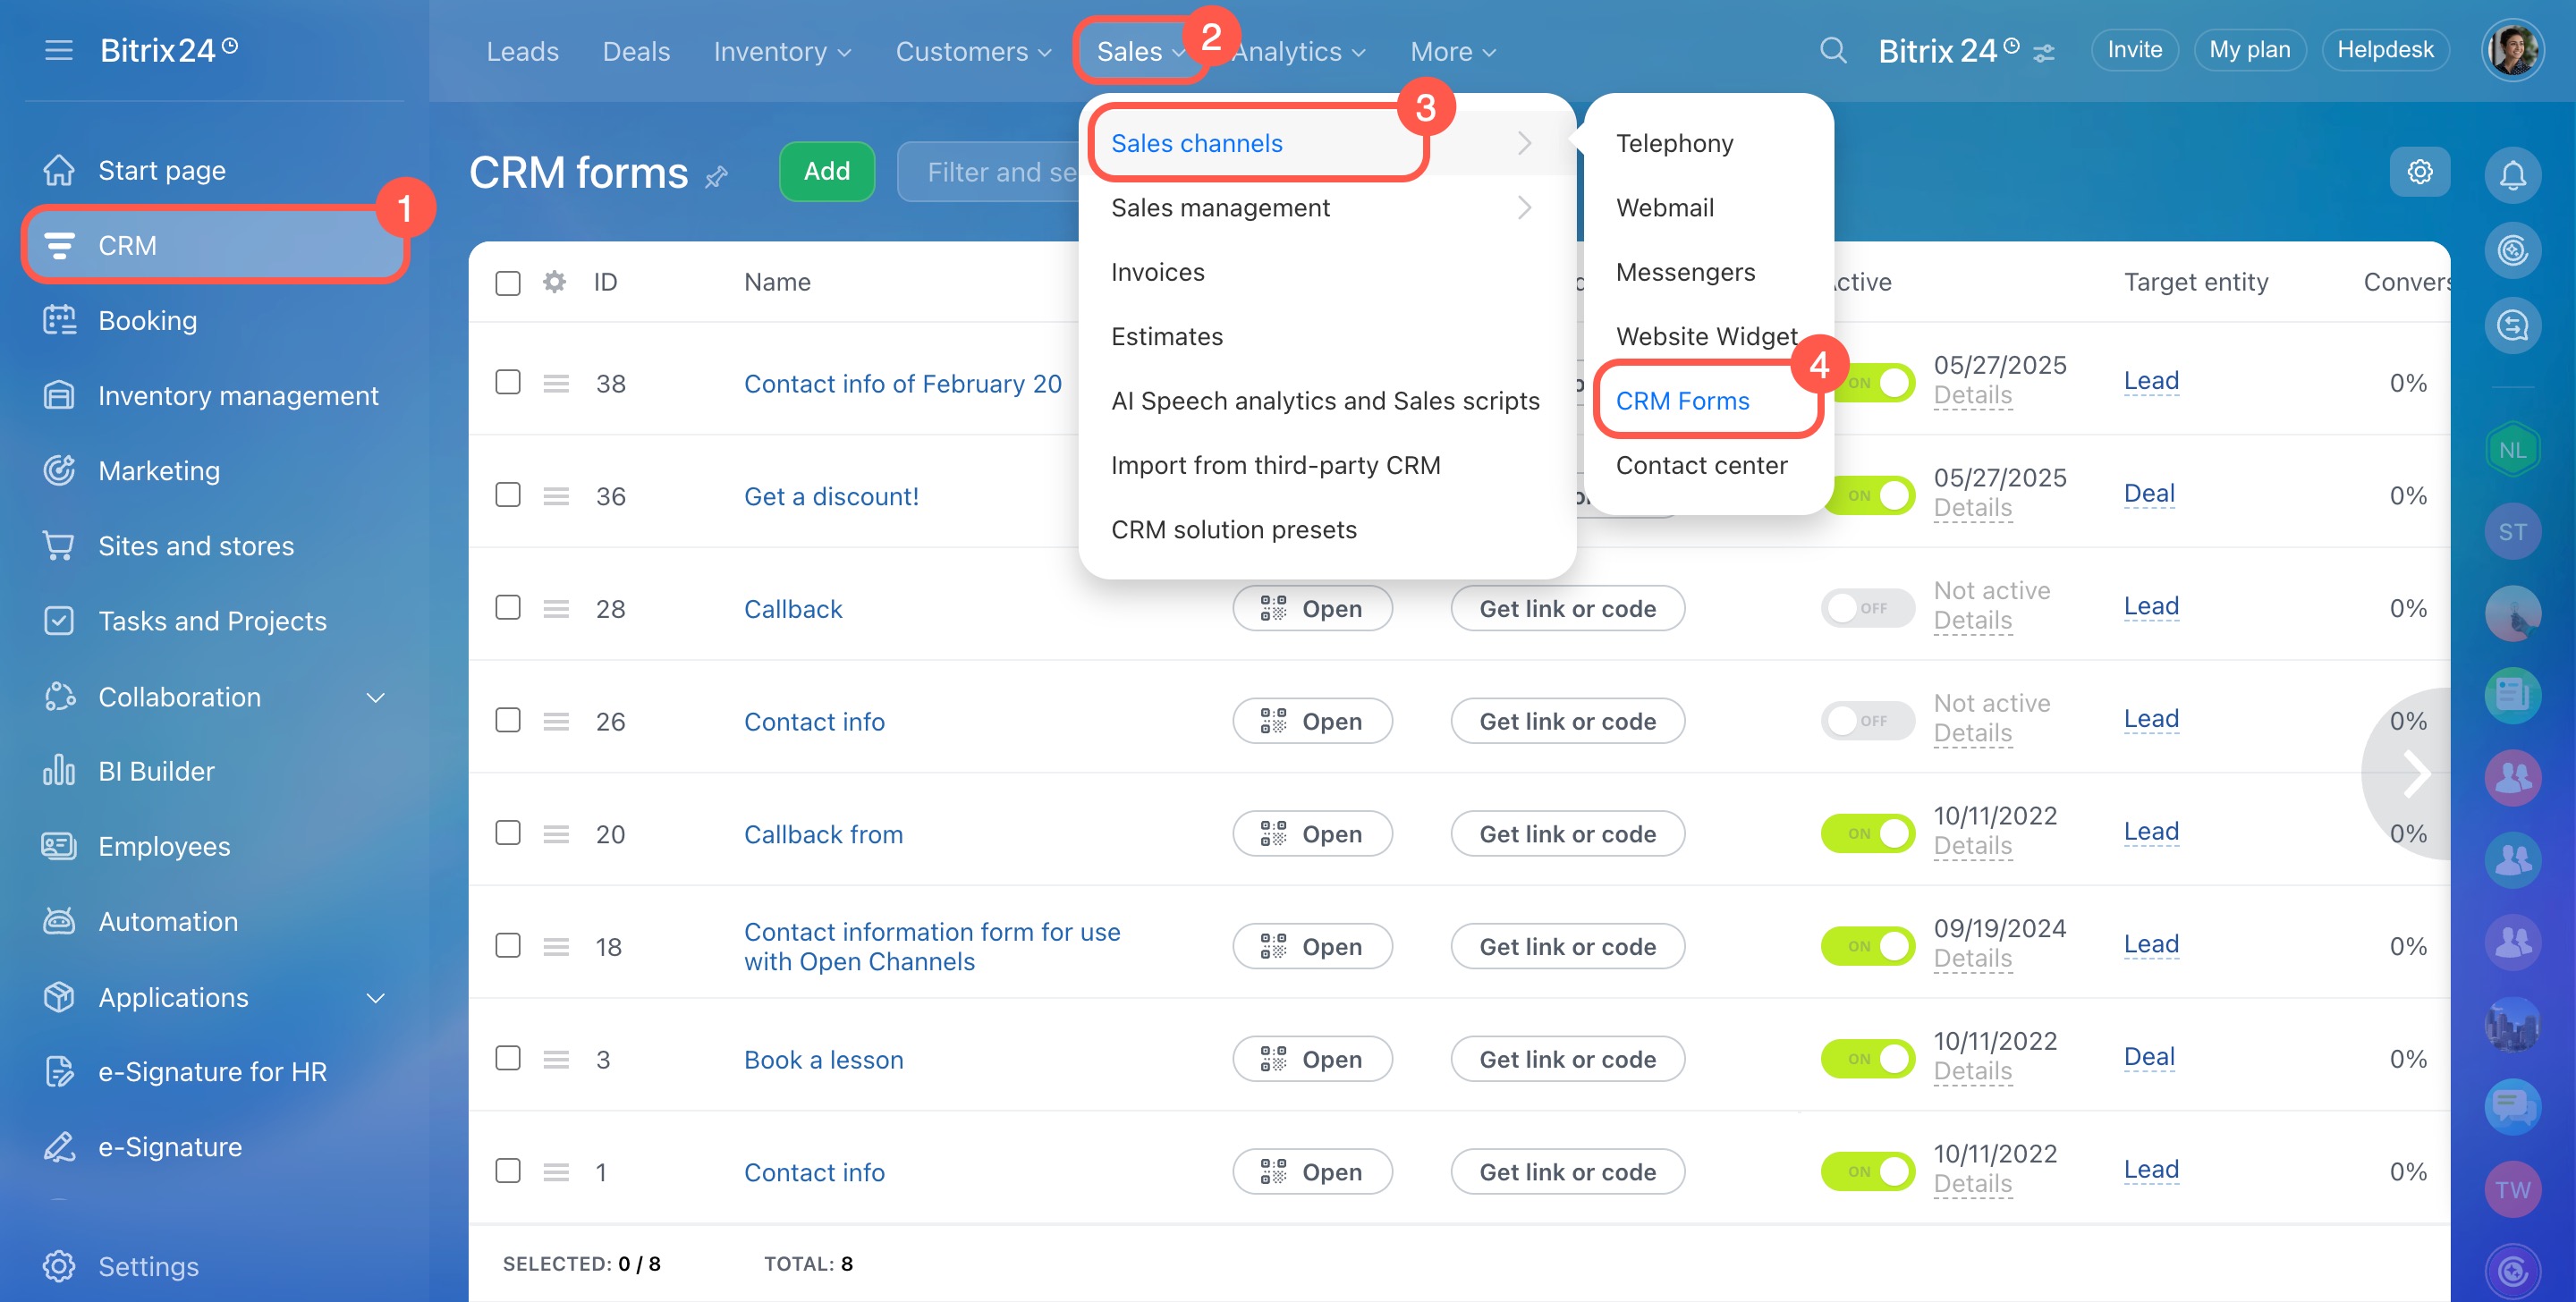Open CRM forms settings gear
The height and width of the screenshot is (1302, 2576).
click(x=2419, y=172)
